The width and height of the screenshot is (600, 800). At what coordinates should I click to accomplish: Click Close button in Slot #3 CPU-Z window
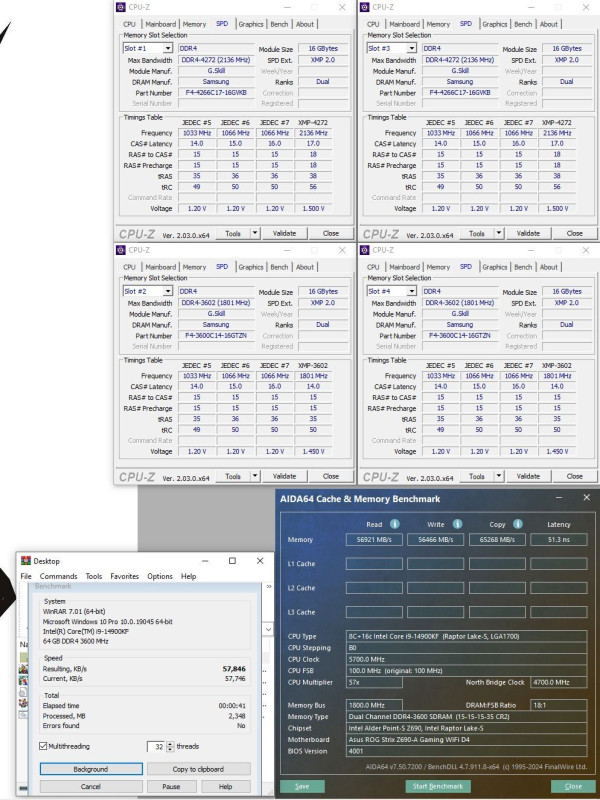[x=574, y=233]
